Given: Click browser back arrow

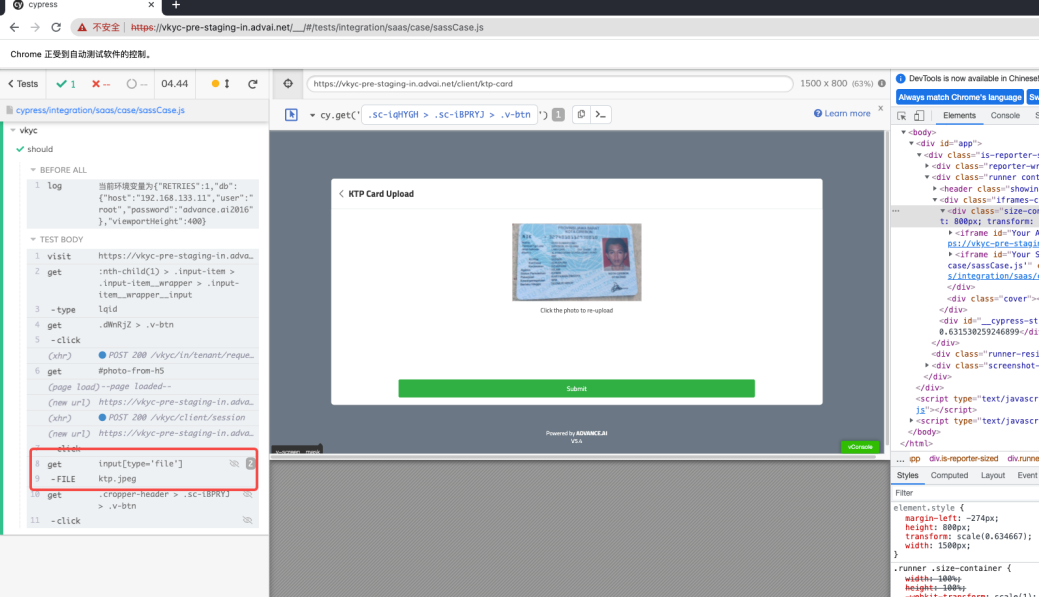Looking at the screenshot, I should coord(15,27).
